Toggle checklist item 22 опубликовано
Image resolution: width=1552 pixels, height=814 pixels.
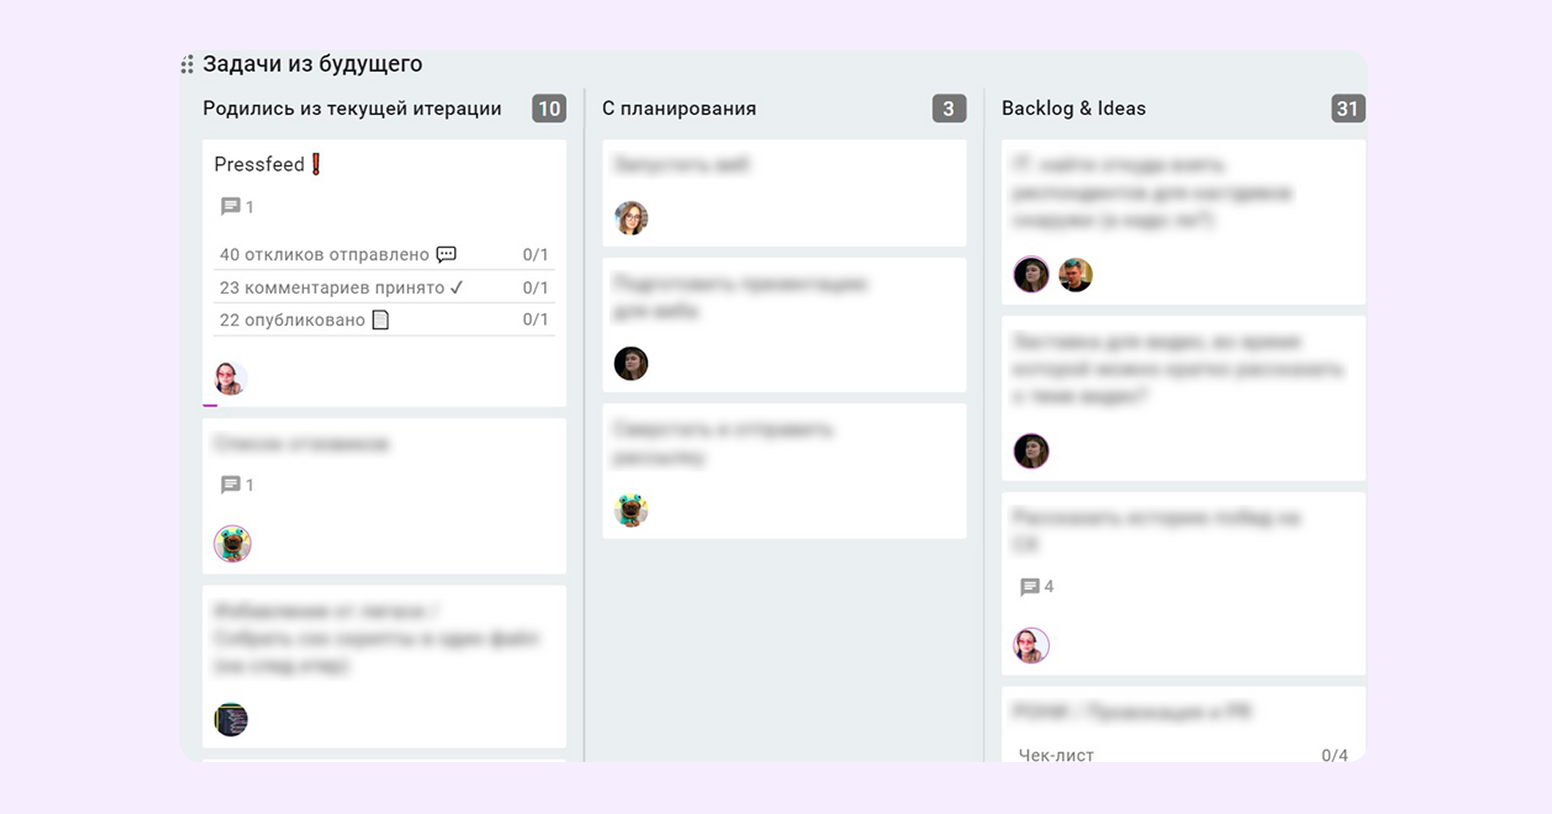384,320
